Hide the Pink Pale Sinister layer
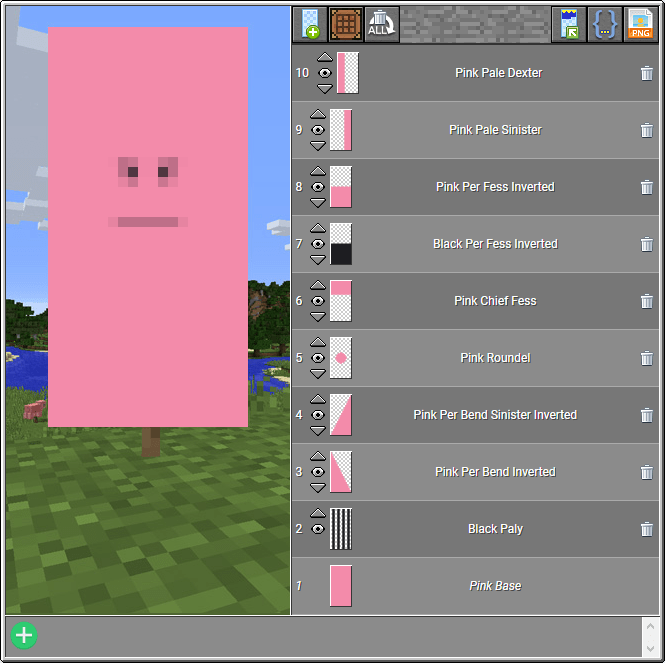The width and height of the screenshot is (665, 663). (x=318, y=130)
